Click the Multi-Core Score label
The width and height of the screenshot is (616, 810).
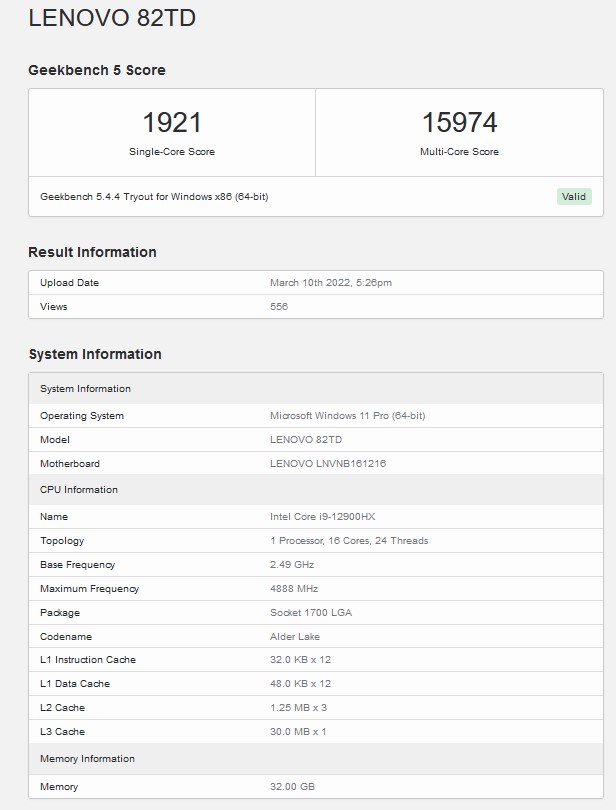459,152
